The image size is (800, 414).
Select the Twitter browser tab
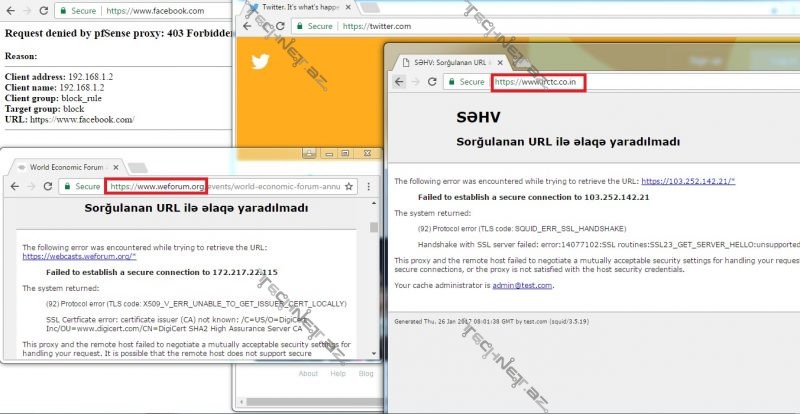tap(299, 7)
